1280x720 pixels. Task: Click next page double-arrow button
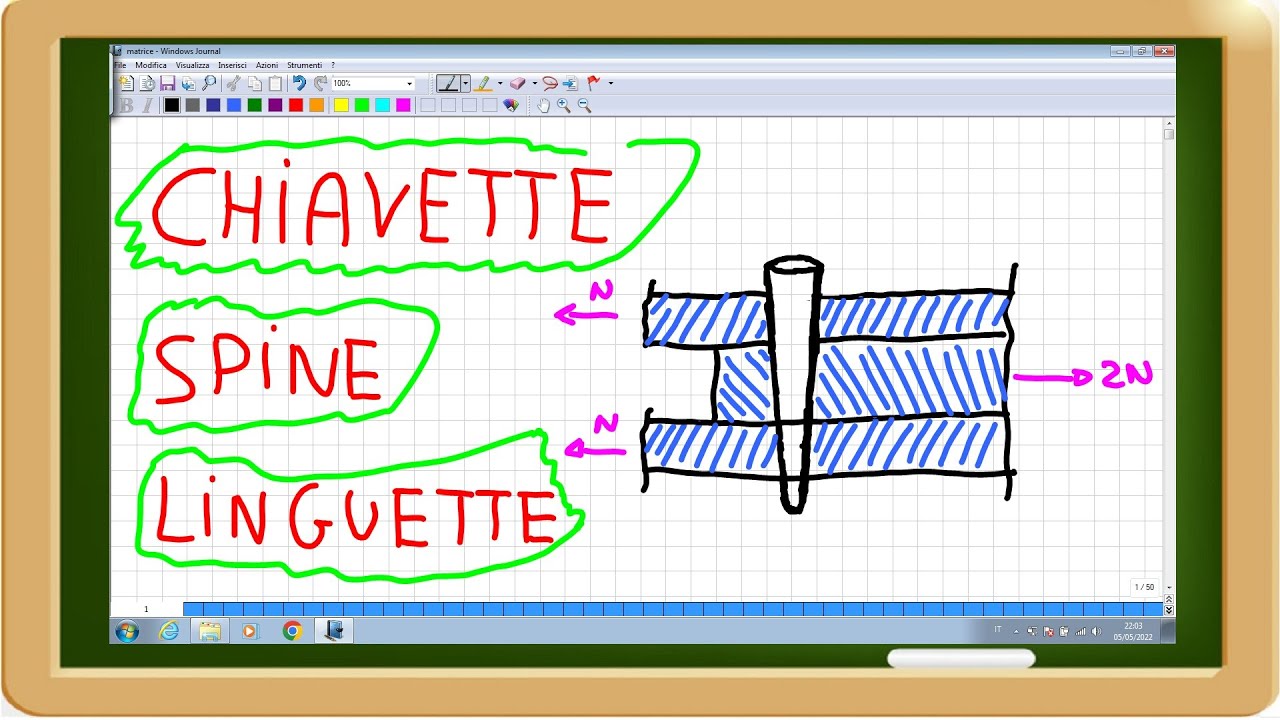coord(1169,610)
